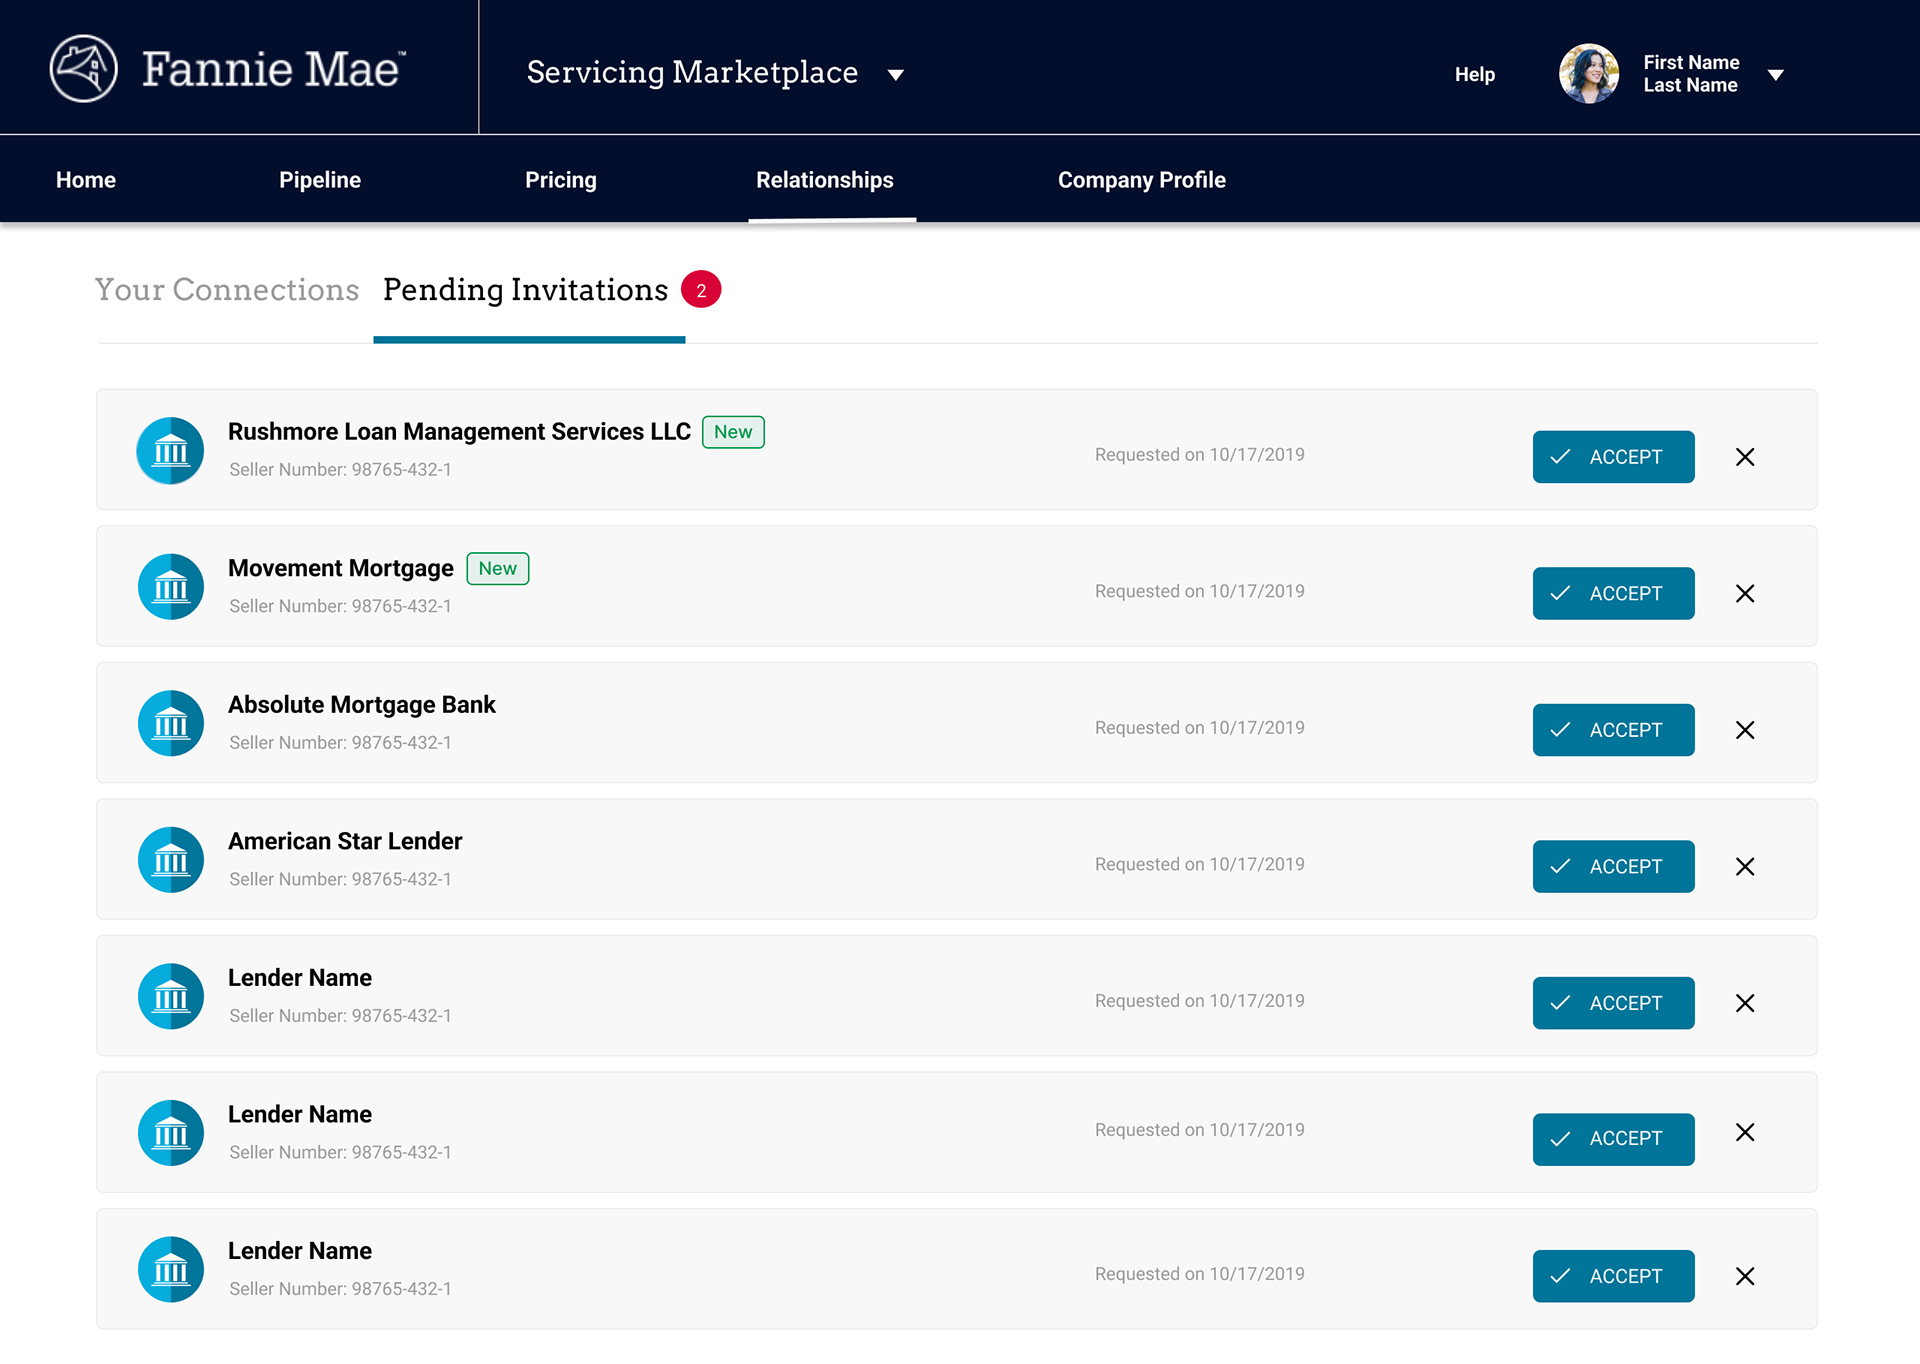The width and height of the screenshot is (1920, 1364).
Task: Decline the Movement Mortgage invitation using X
Action: point(1745,594)
